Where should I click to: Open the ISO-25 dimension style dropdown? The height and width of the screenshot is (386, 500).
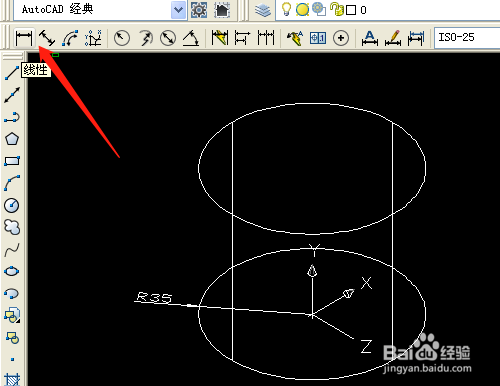tap(467, 38)
